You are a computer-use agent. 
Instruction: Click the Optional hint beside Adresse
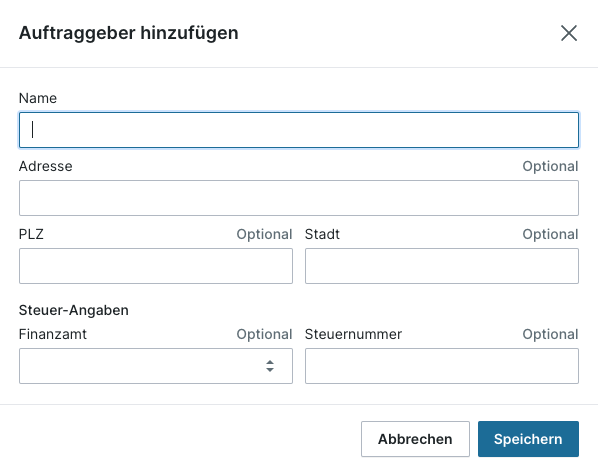coord(550,167)
